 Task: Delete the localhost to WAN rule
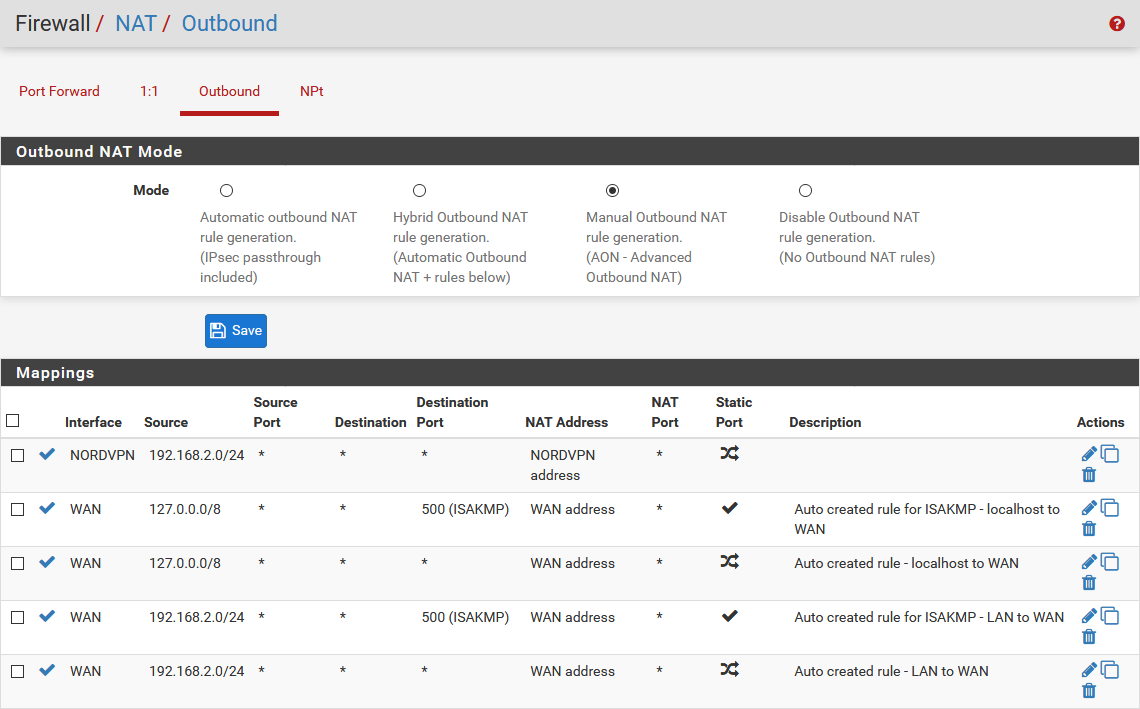pyautogui.click(x=1089, y=583)
